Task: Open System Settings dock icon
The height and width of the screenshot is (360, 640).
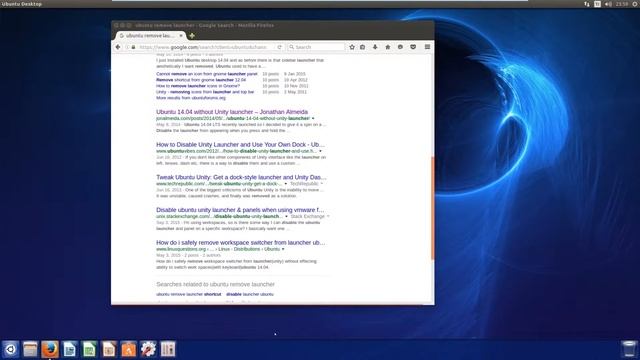Action: coord(148,349)
